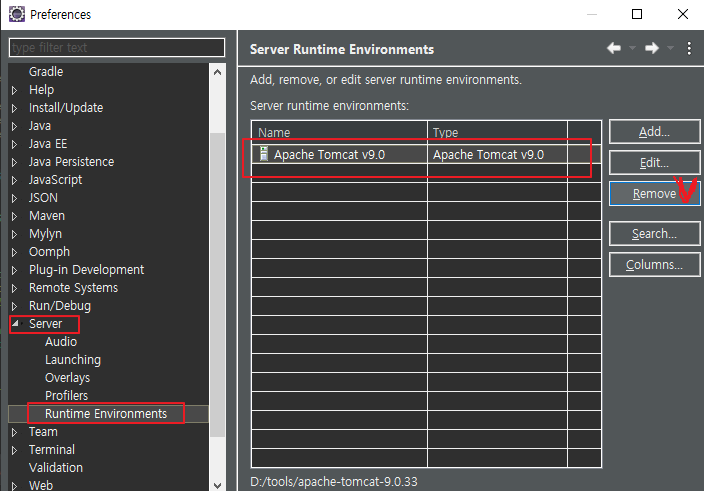Focus the type filter text field
This screenshot has width=704, height=491.
117,47
